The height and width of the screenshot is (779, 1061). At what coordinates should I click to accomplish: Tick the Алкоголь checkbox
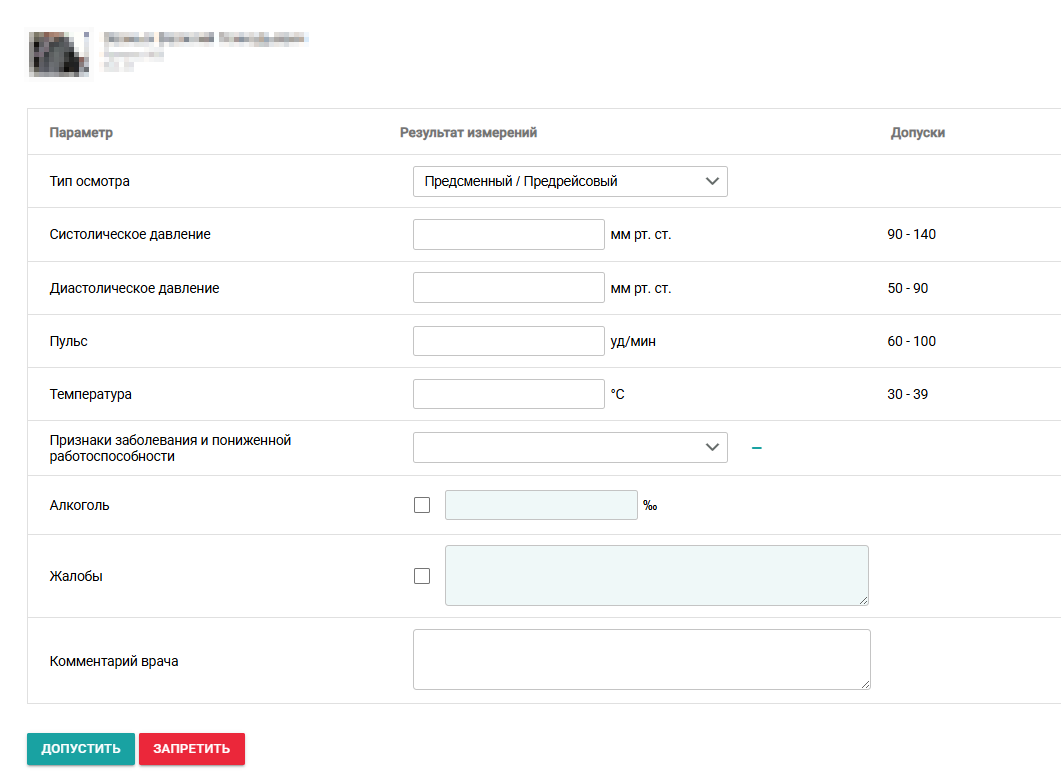click(422, 505)
